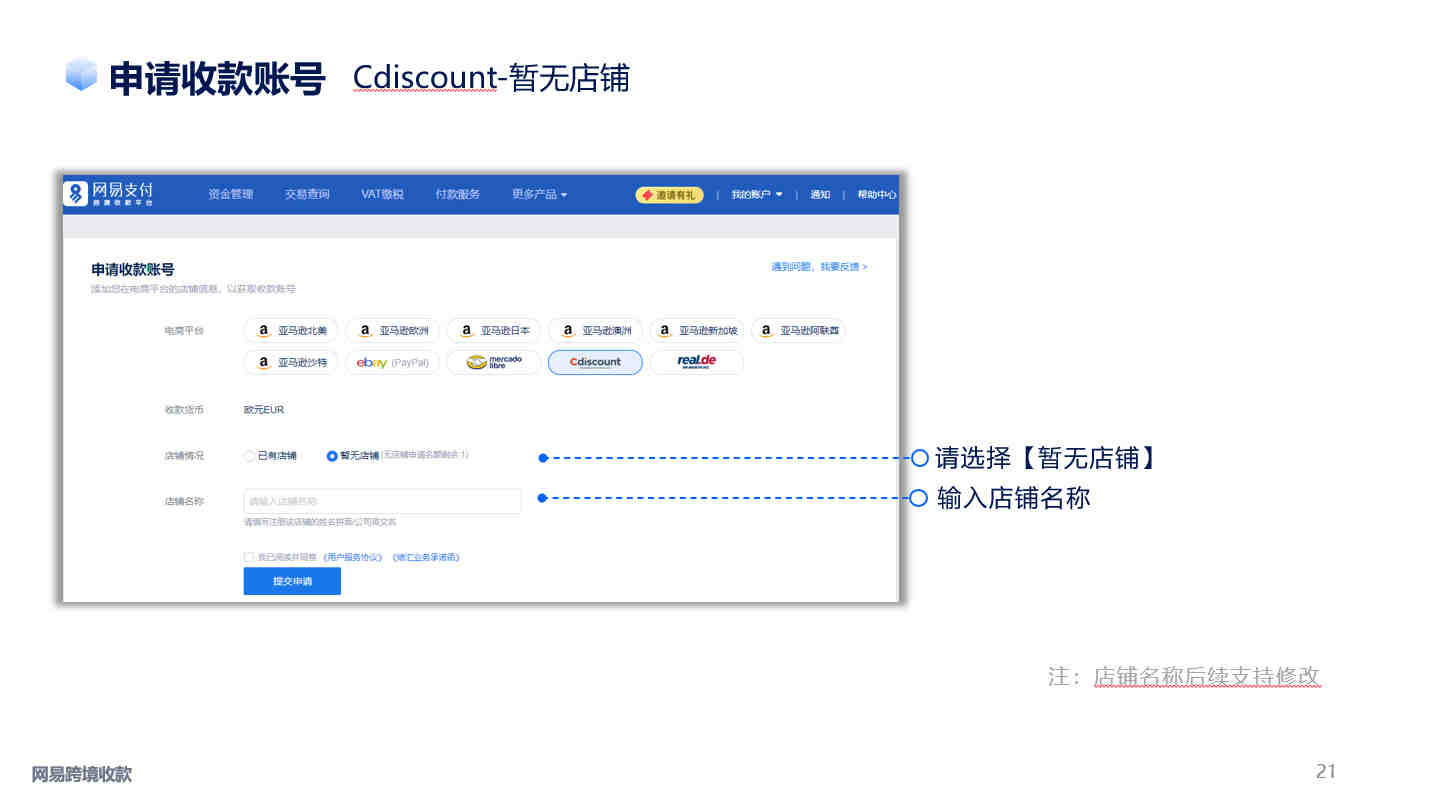
Task: Go to the VAT缴税 page
Action: pyautogui.click(x=382, y=194)
